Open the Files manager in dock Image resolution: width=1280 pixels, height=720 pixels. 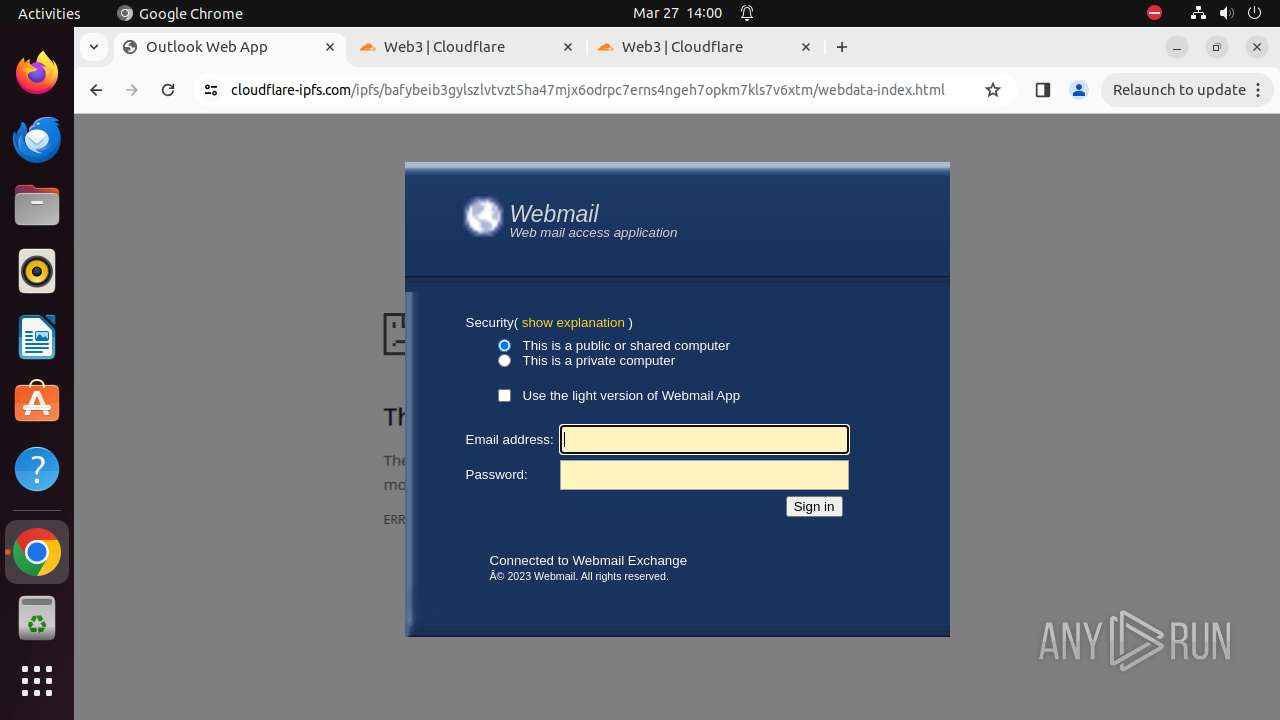coord(37,205)
